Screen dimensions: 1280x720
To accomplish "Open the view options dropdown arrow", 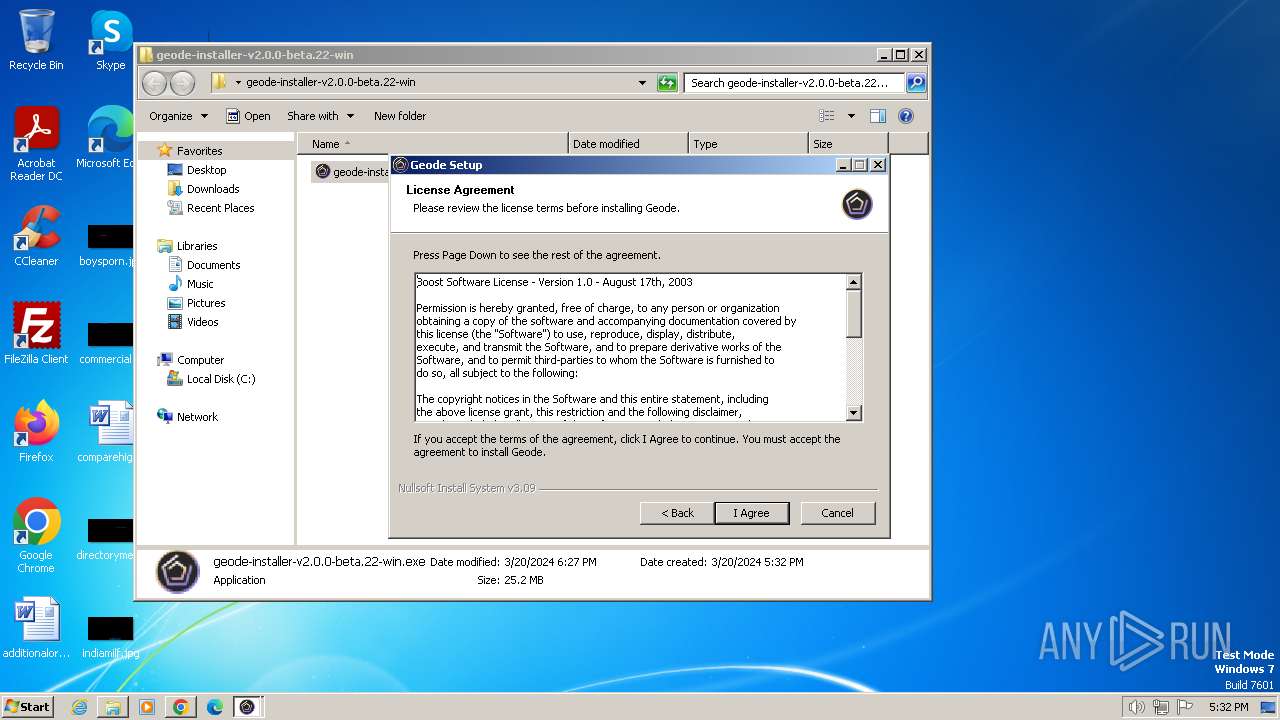I will tap(851, 116).
